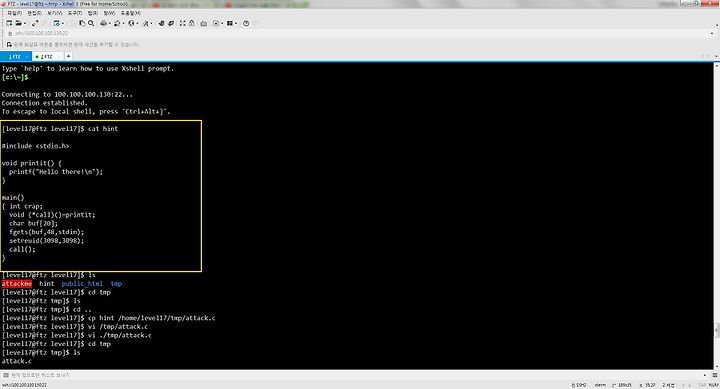Click the Open Session folder icon

18,23
